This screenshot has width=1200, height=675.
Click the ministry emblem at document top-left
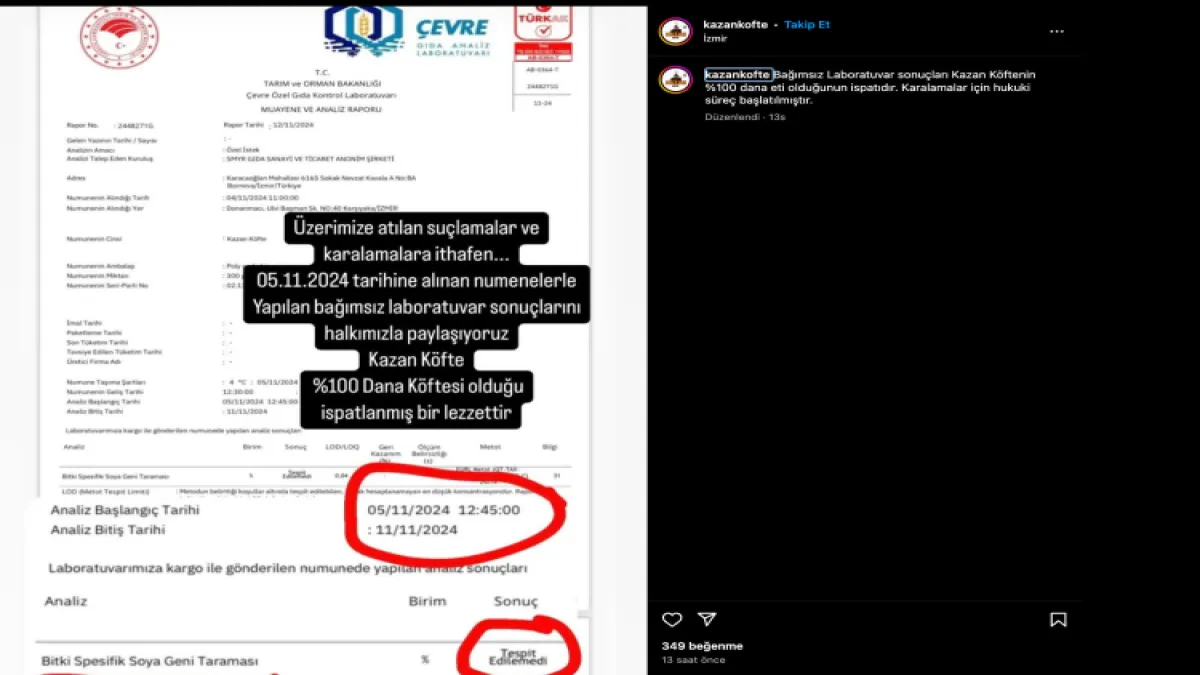pos(119,38)
